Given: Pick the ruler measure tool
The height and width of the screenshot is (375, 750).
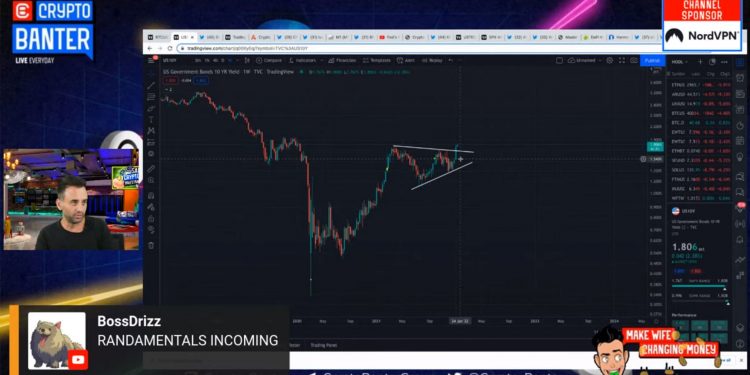Looking at the screenshot, I should click(151, 168).
